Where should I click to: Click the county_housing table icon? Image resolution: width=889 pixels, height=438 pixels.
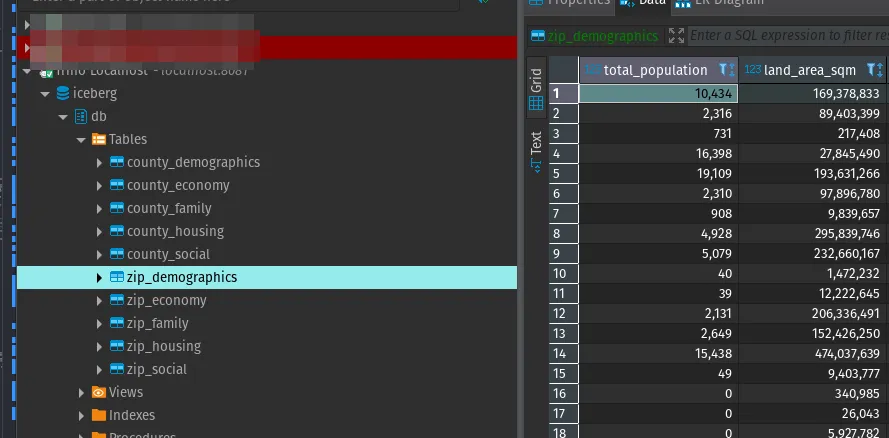(x=116, y=231)
